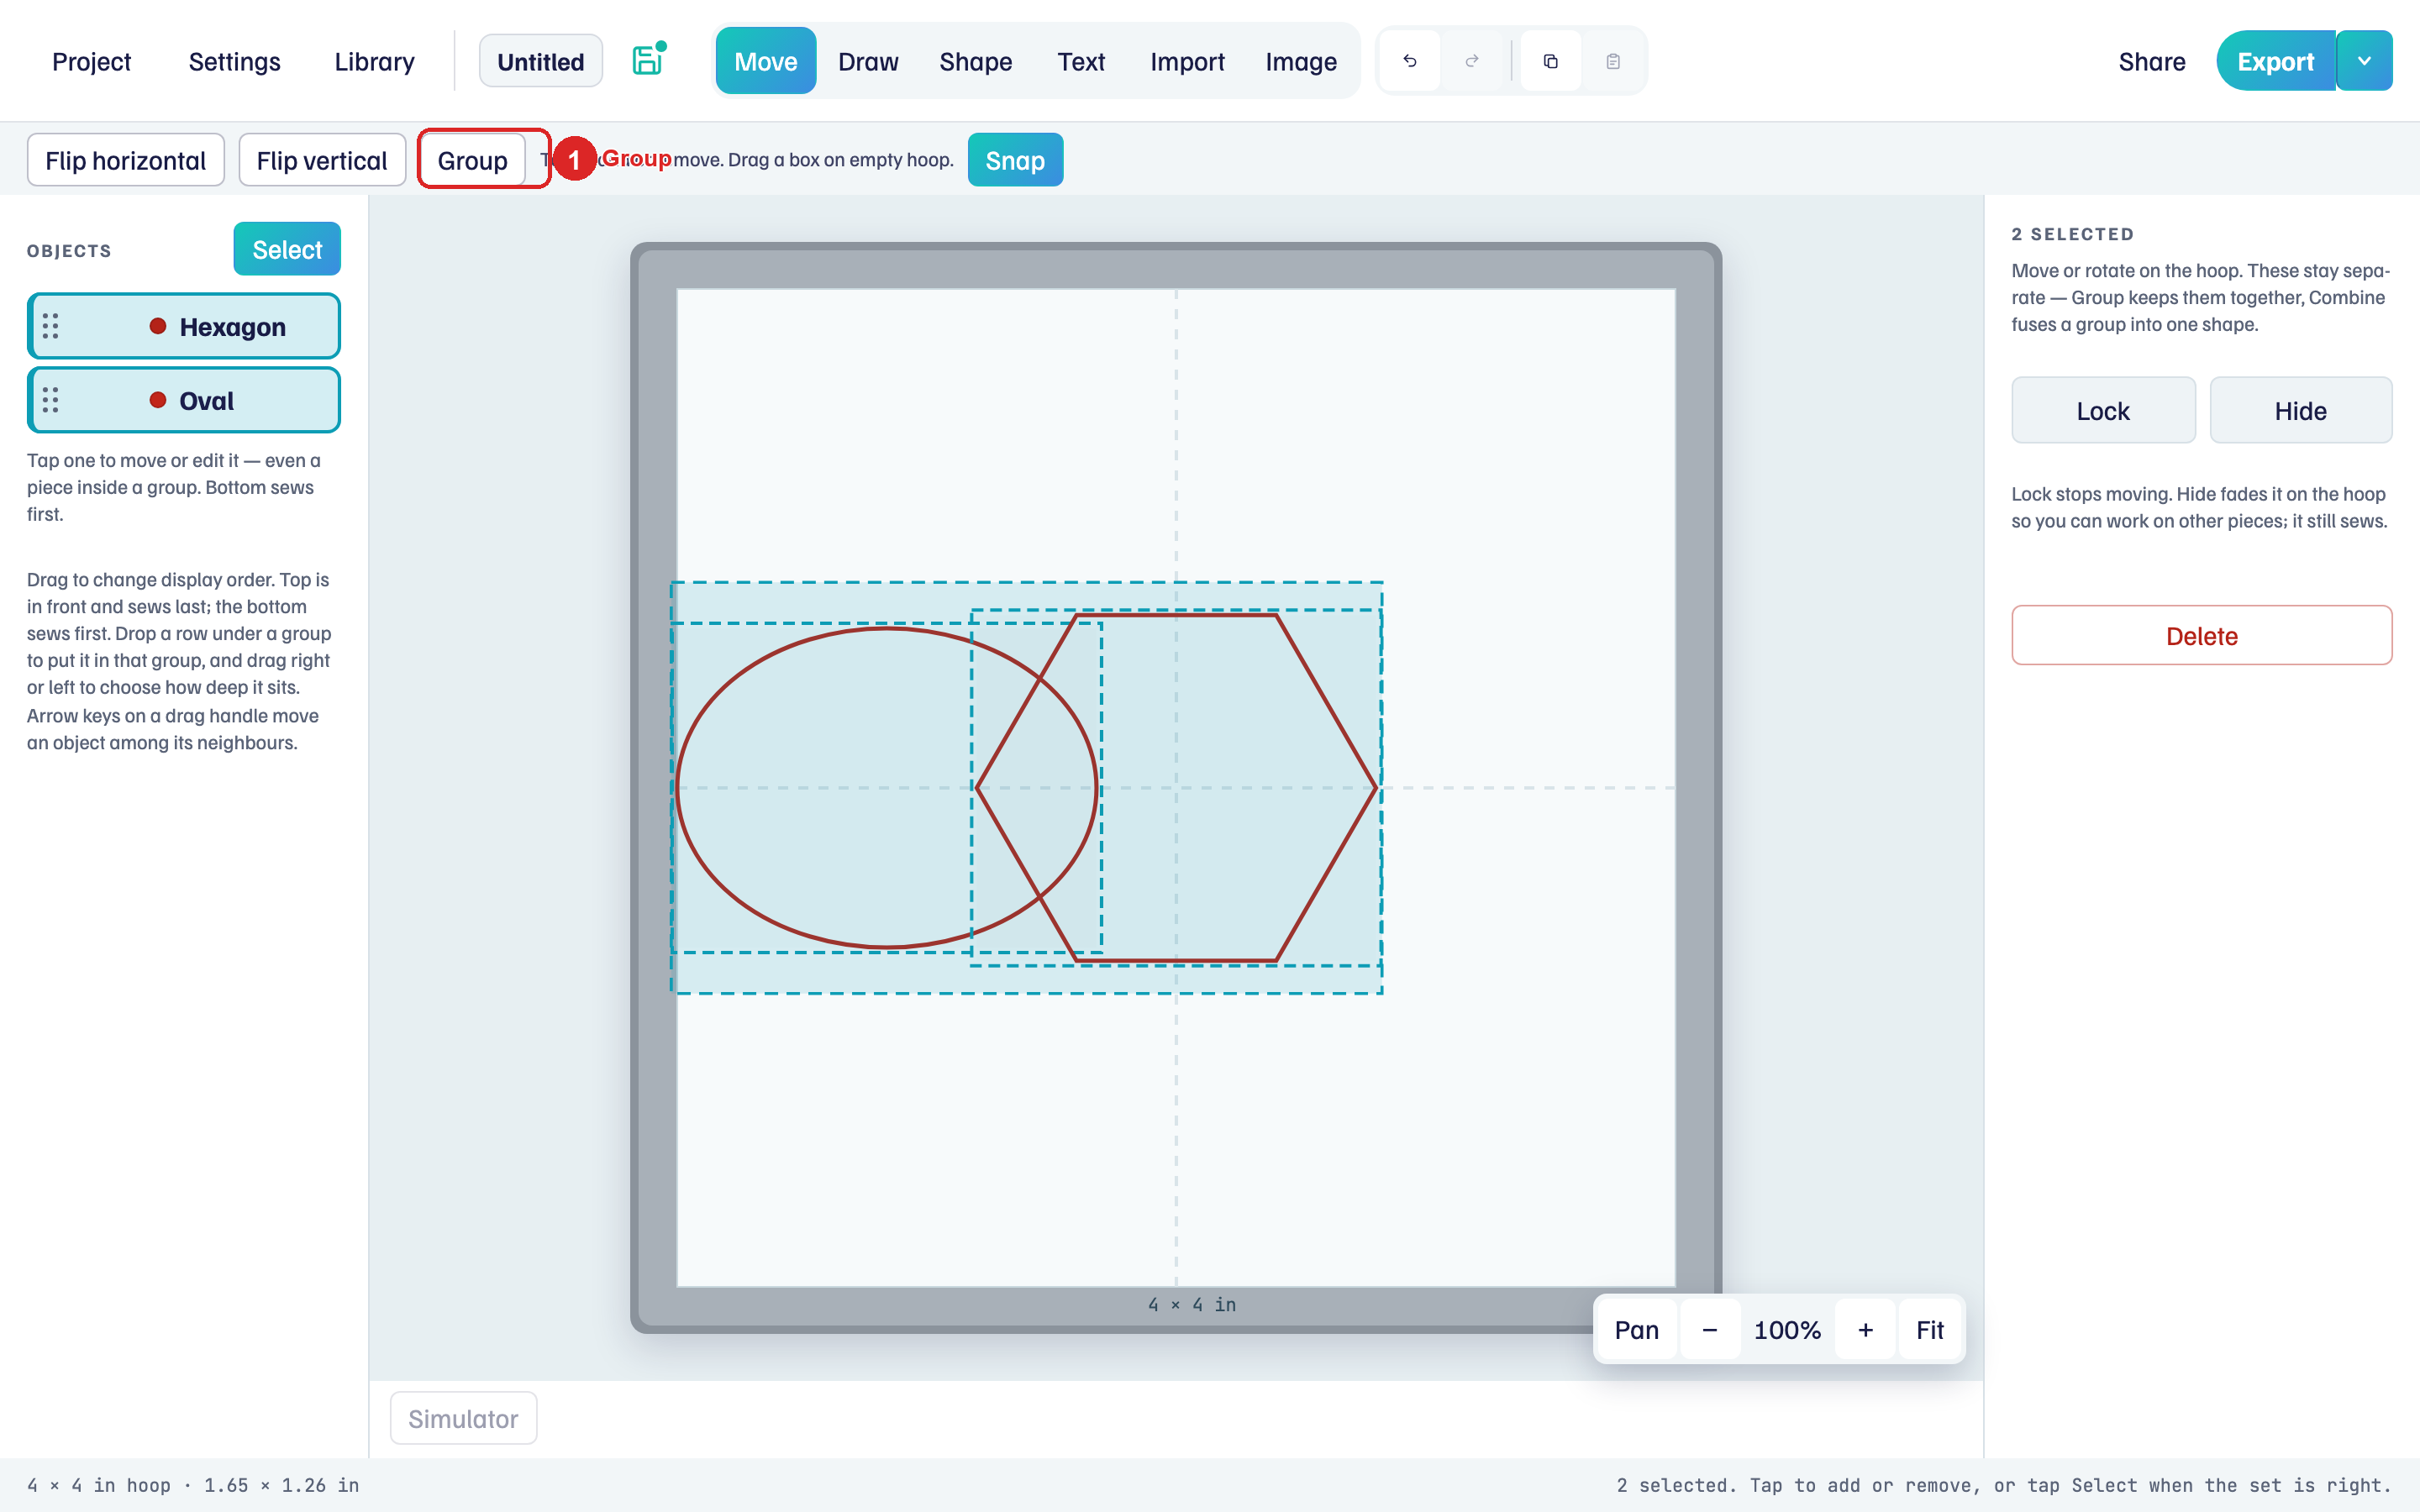Delete the selected objects
The image size is (2420, 1512).
pyautogui.click(x=2201, y=635)
